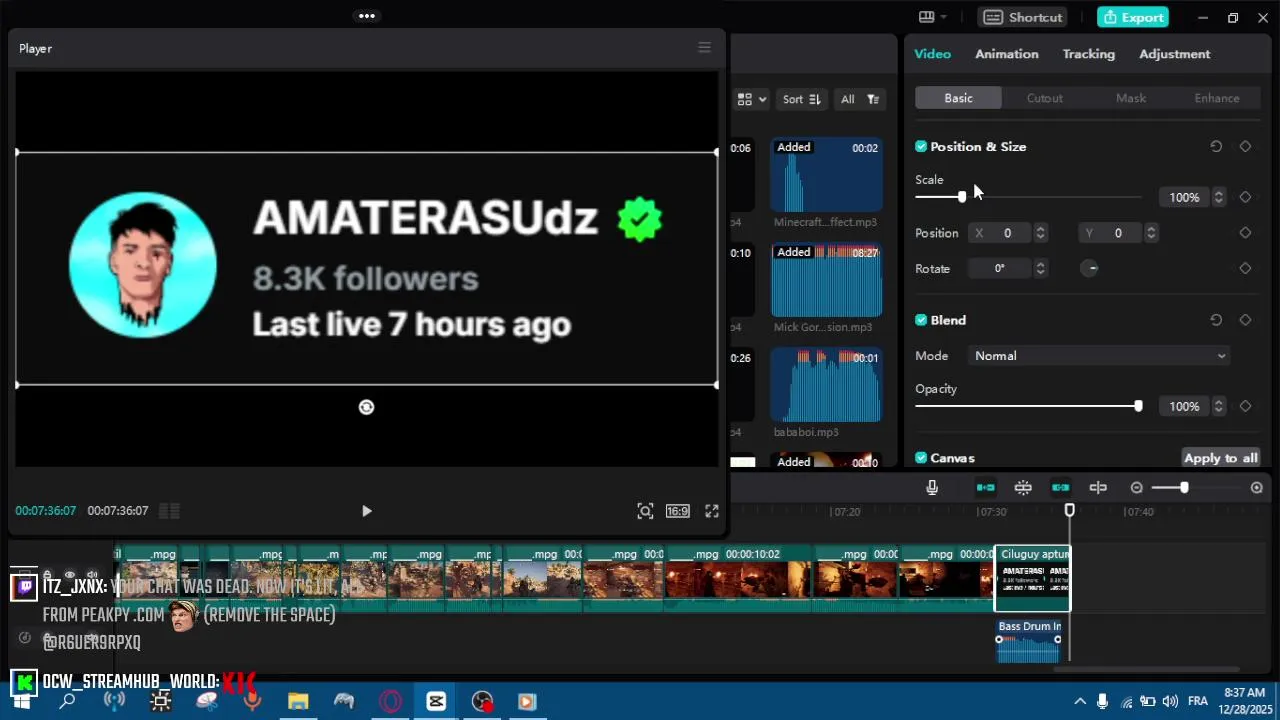Open the Shortcut panel
1280x720 pixels.
tap(1021, 17)
